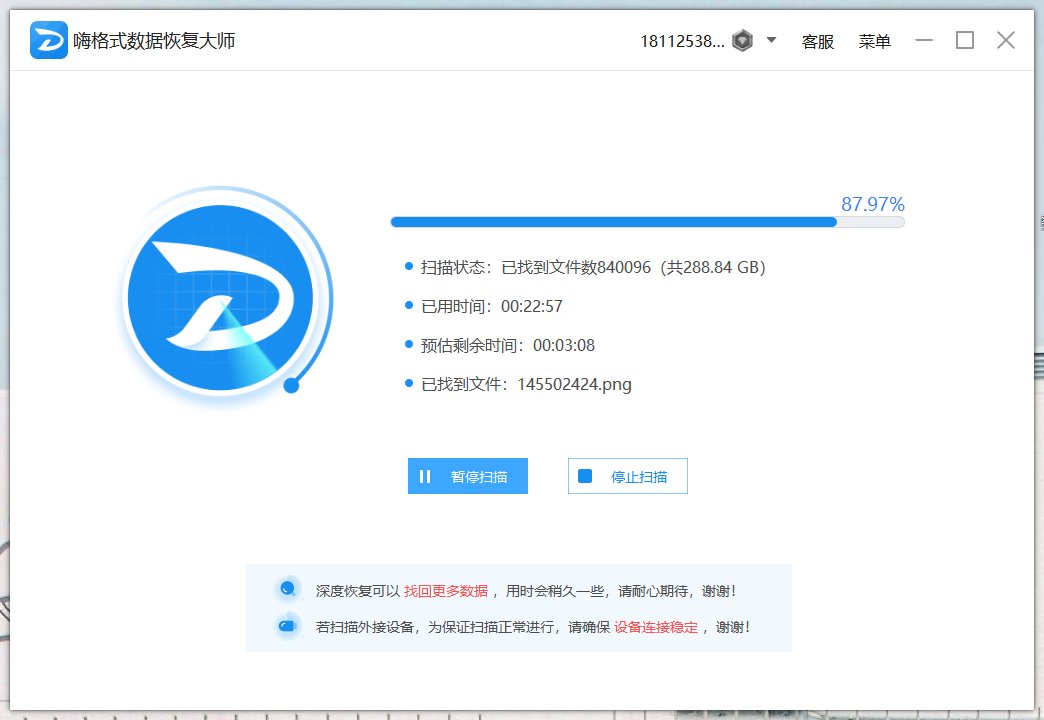Viewport: 1044px width, 720px height.
Task: Open the 菜单 menu
Action: (x=874, y=41)
